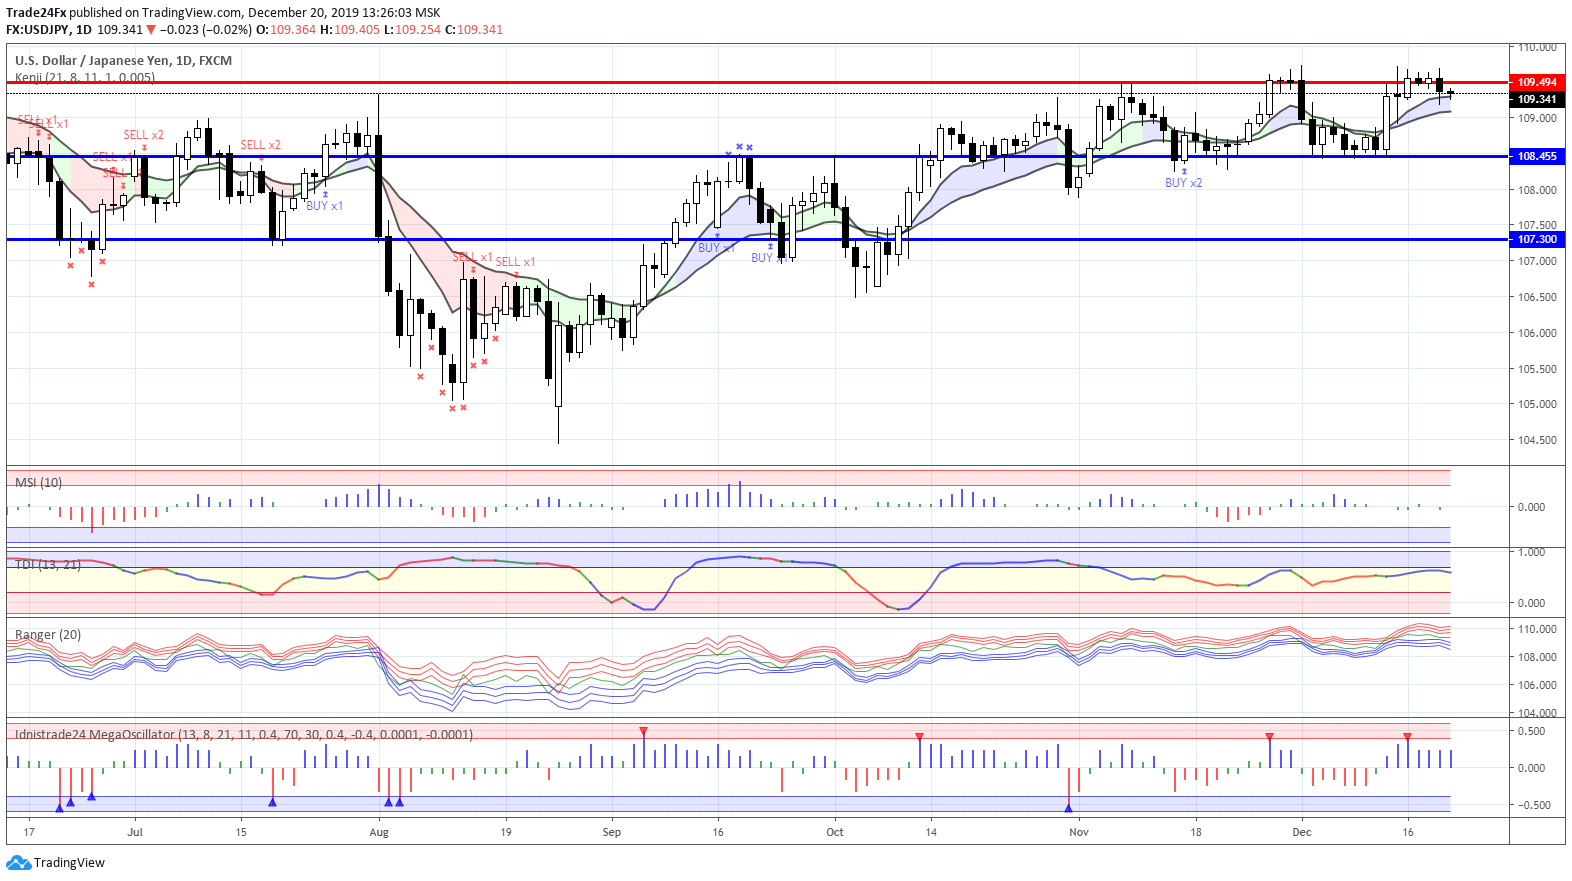Select the Kenji (21, 8, 11, 1, 0.005) indicator label
The height and width of the screenshot is (881, 1572).
85,77
